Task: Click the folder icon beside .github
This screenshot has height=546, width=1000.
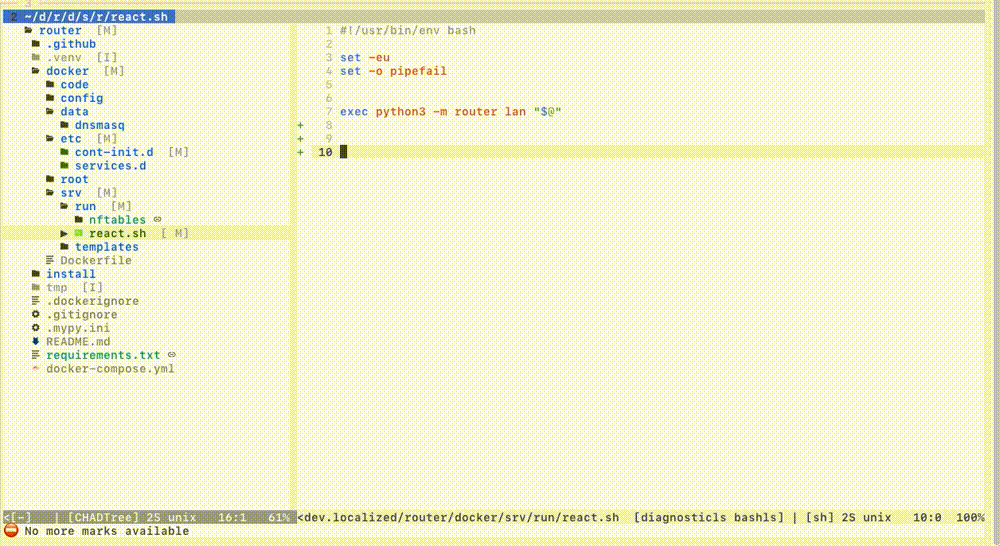Action: point(36,44)
